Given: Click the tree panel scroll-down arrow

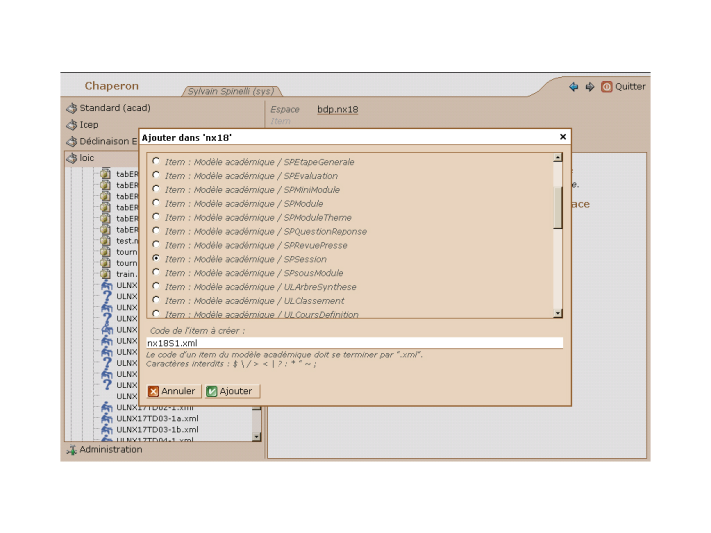Looking at the screenshot, I should click(x=256, y=437).
